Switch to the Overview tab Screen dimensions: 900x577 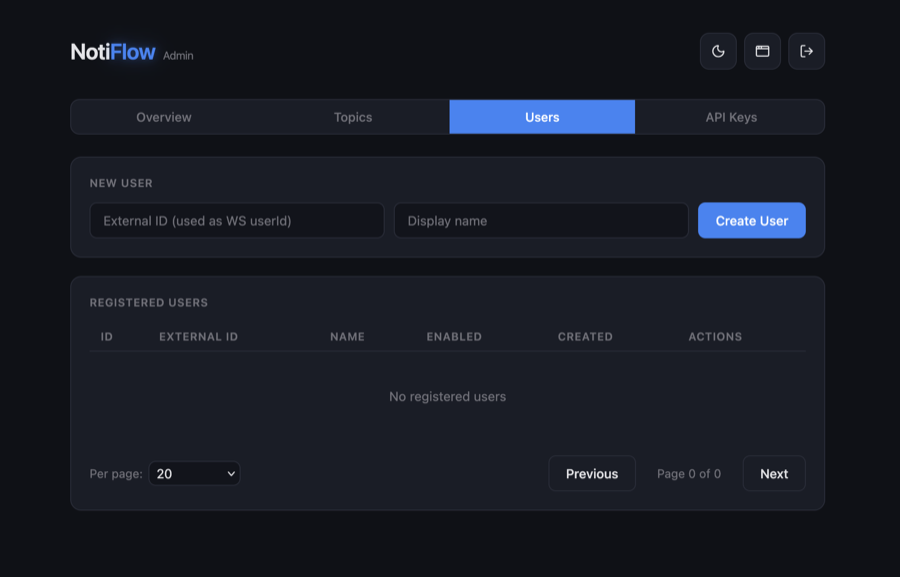pos(164,117)
